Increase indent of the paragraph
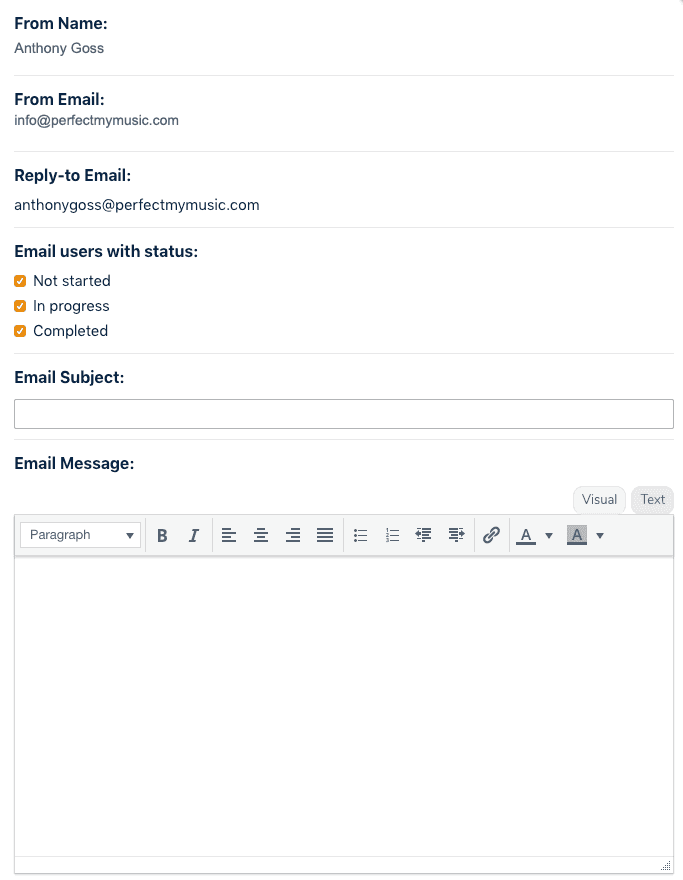This screenshot has width=683, height=880. pos(456,535)
